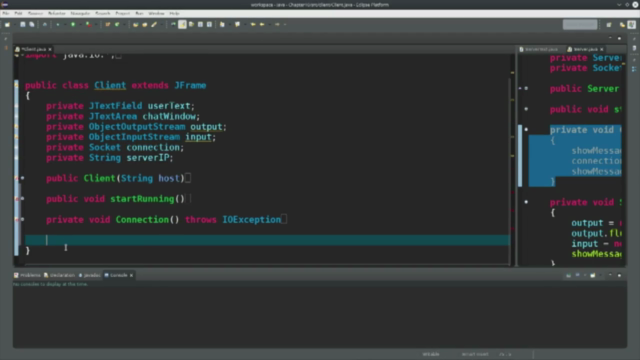Toggle Block Selection Mode icon
The width and height of the screenshot is (640, 360).
click(200, 24)
